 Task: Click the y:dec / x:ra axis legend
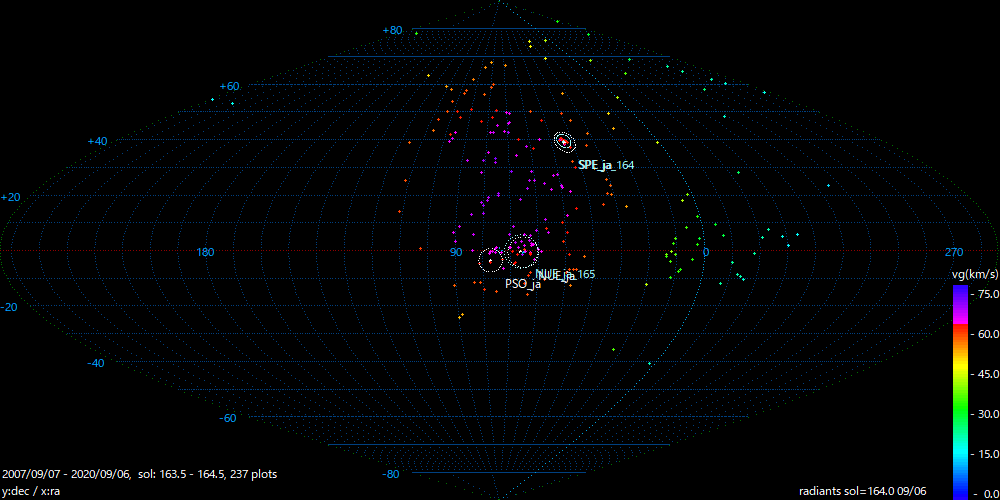click(x=31, y=491)
